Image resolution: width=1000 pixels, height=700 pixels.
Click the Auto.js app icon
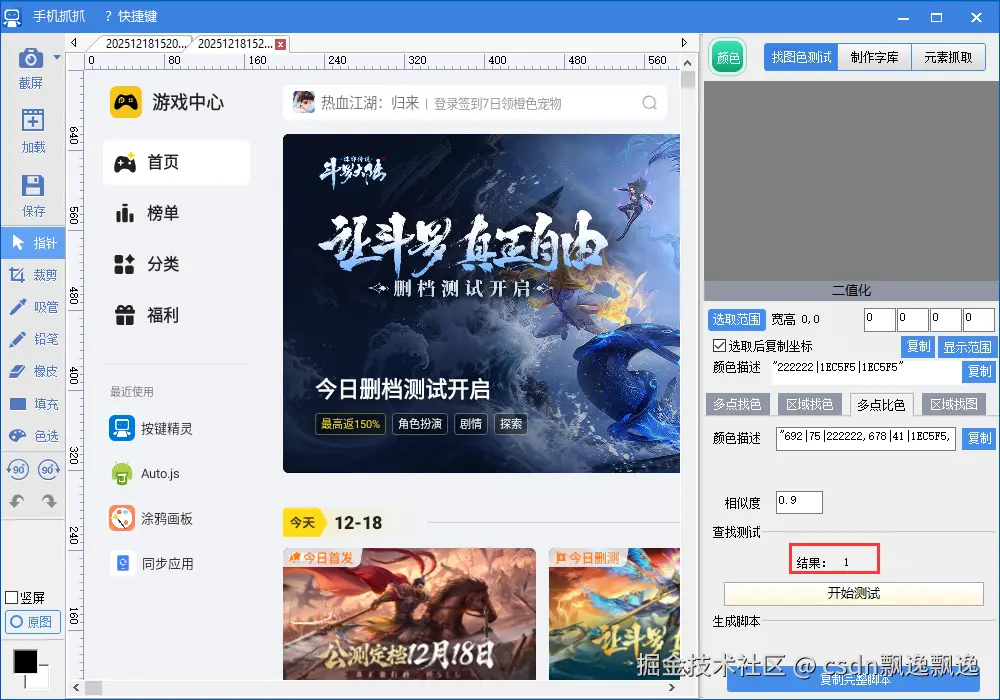(122, 474)
